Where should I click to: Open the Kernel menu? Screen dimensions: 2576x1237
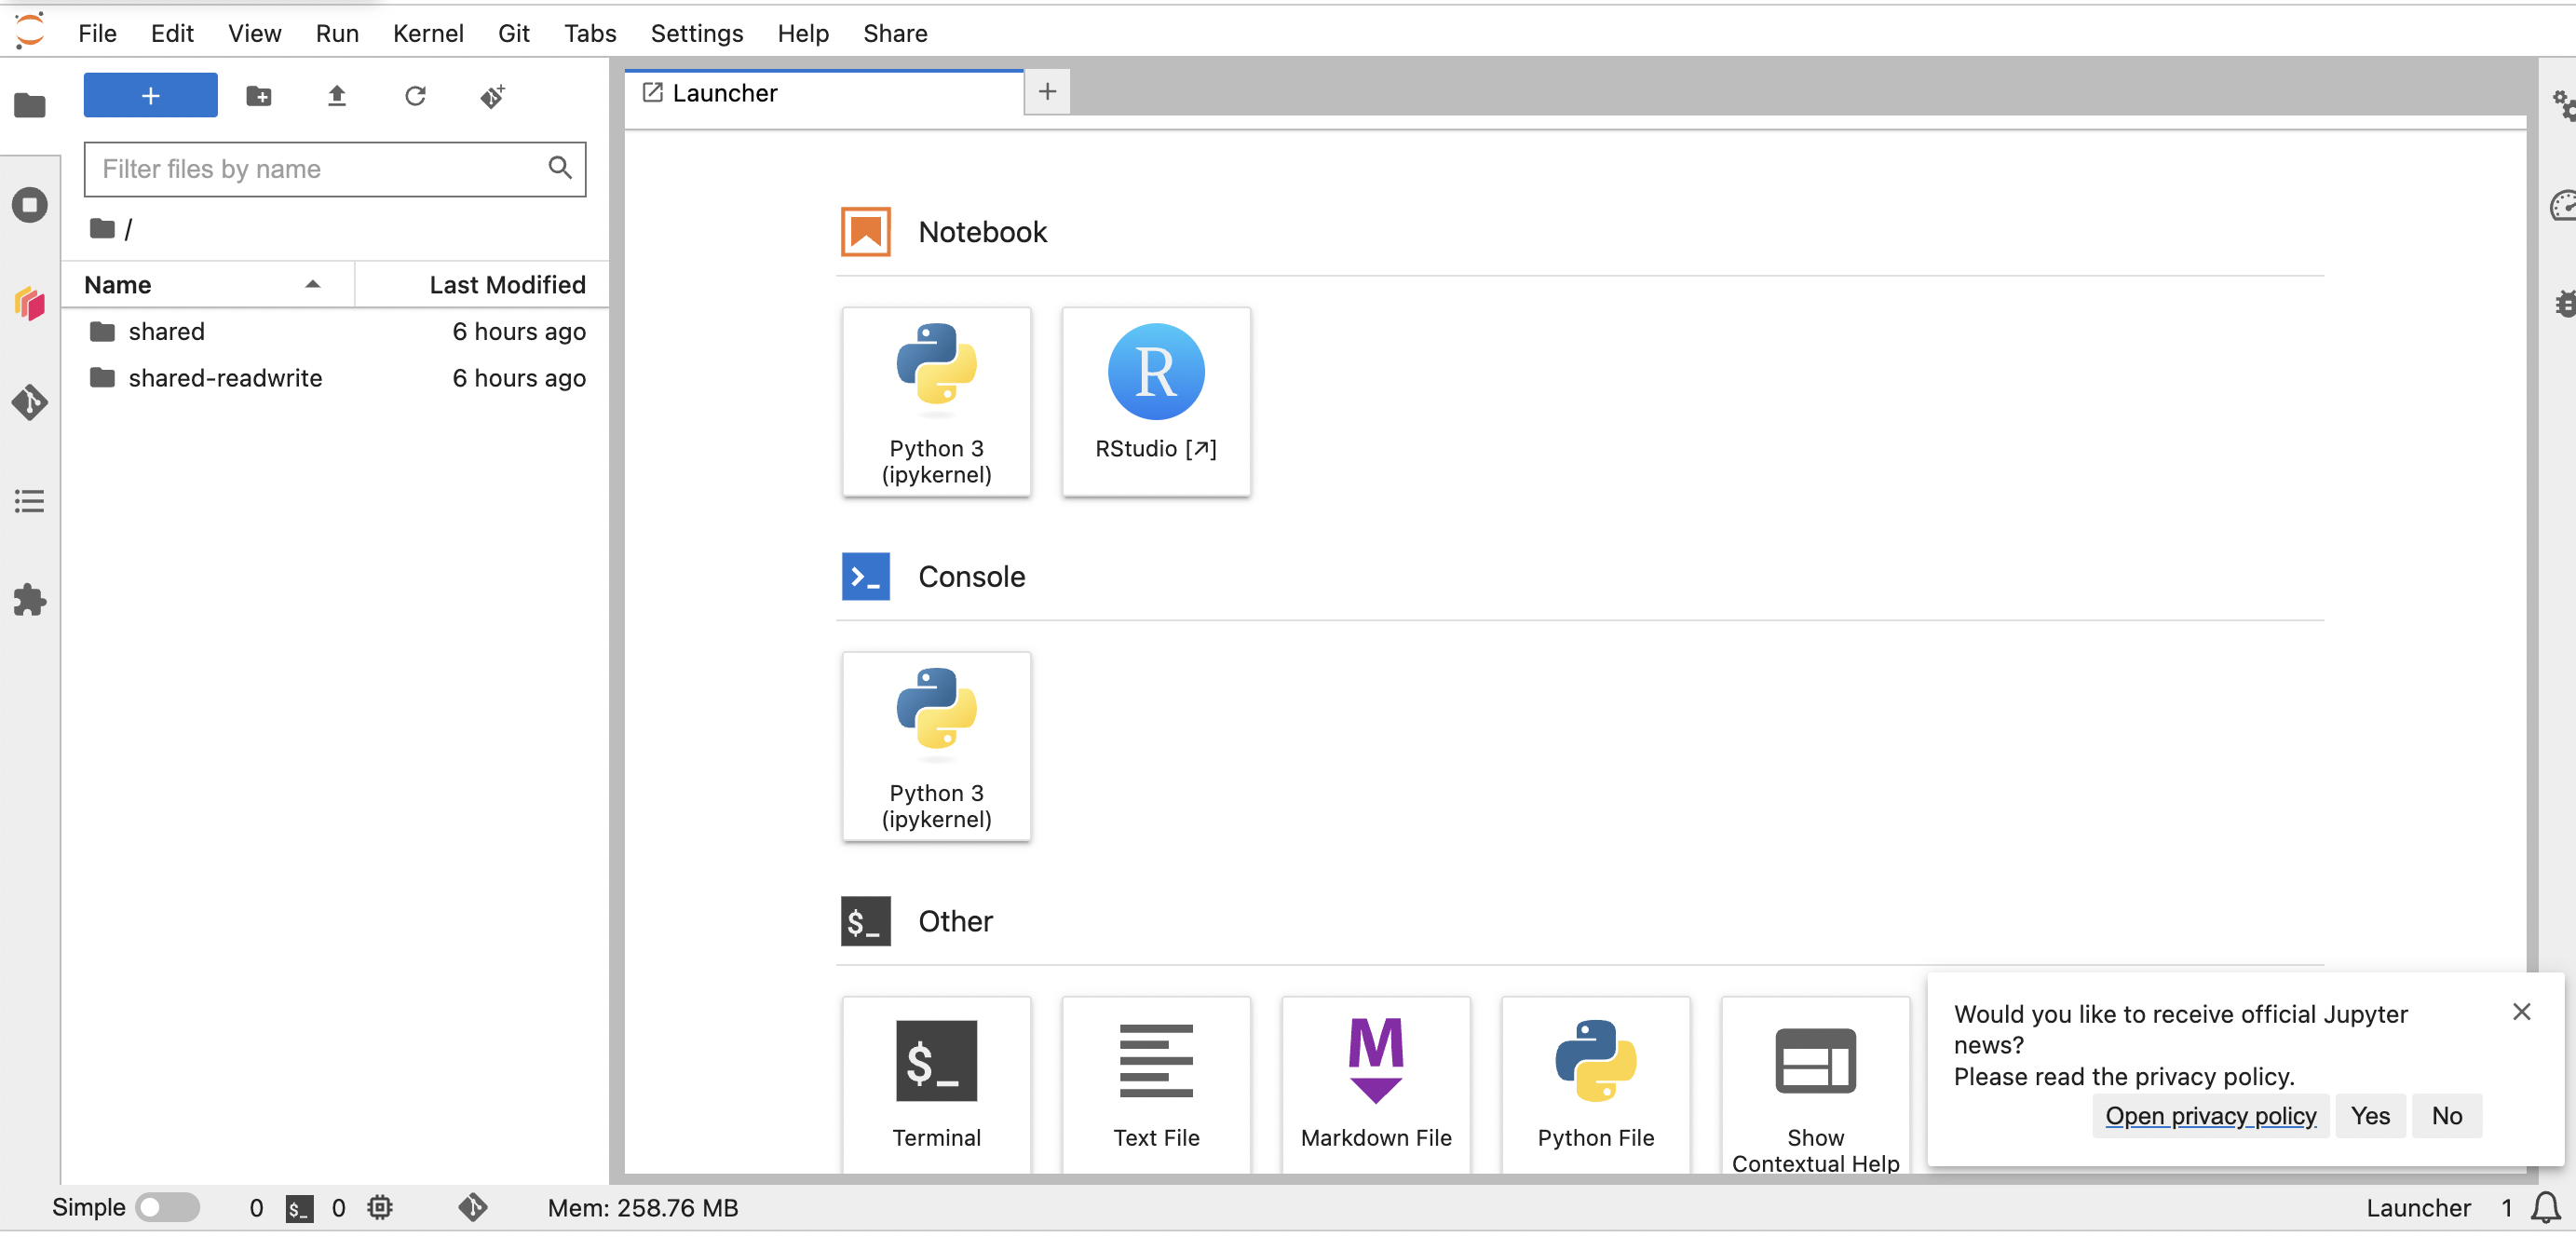[428, 33]
